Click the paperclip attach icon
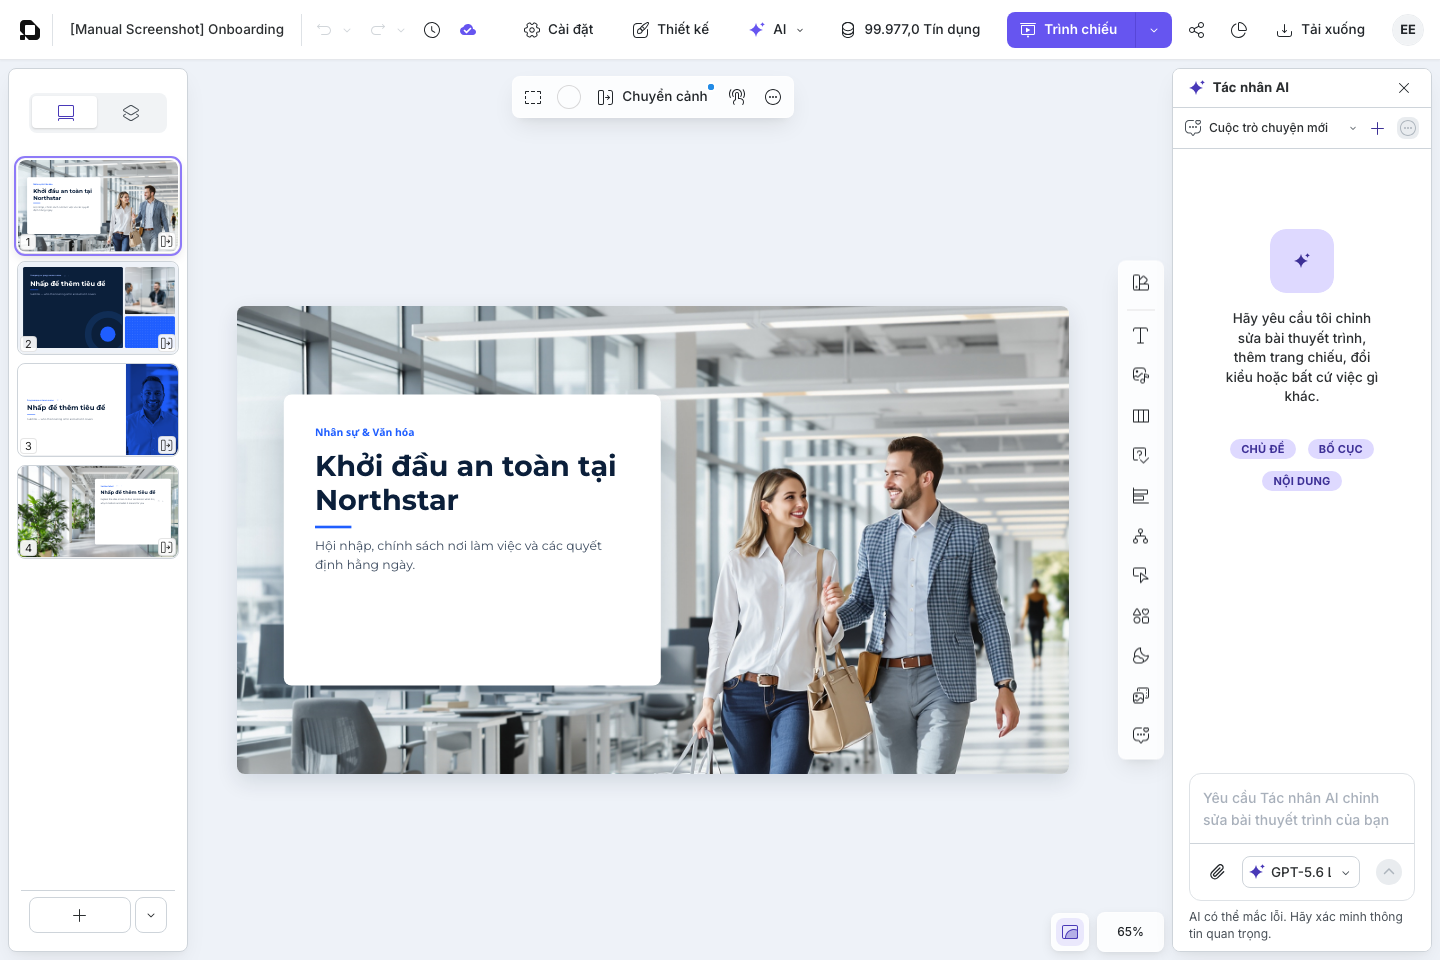Viewport: 1440px width, 960px height. pyautogui.click(x=1217, y=872)
